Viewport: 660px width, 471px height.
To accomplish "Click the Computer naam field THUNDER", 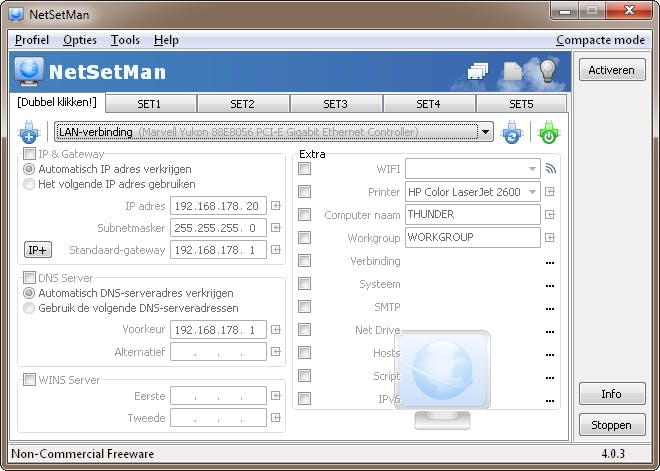I will pos(473,215).
